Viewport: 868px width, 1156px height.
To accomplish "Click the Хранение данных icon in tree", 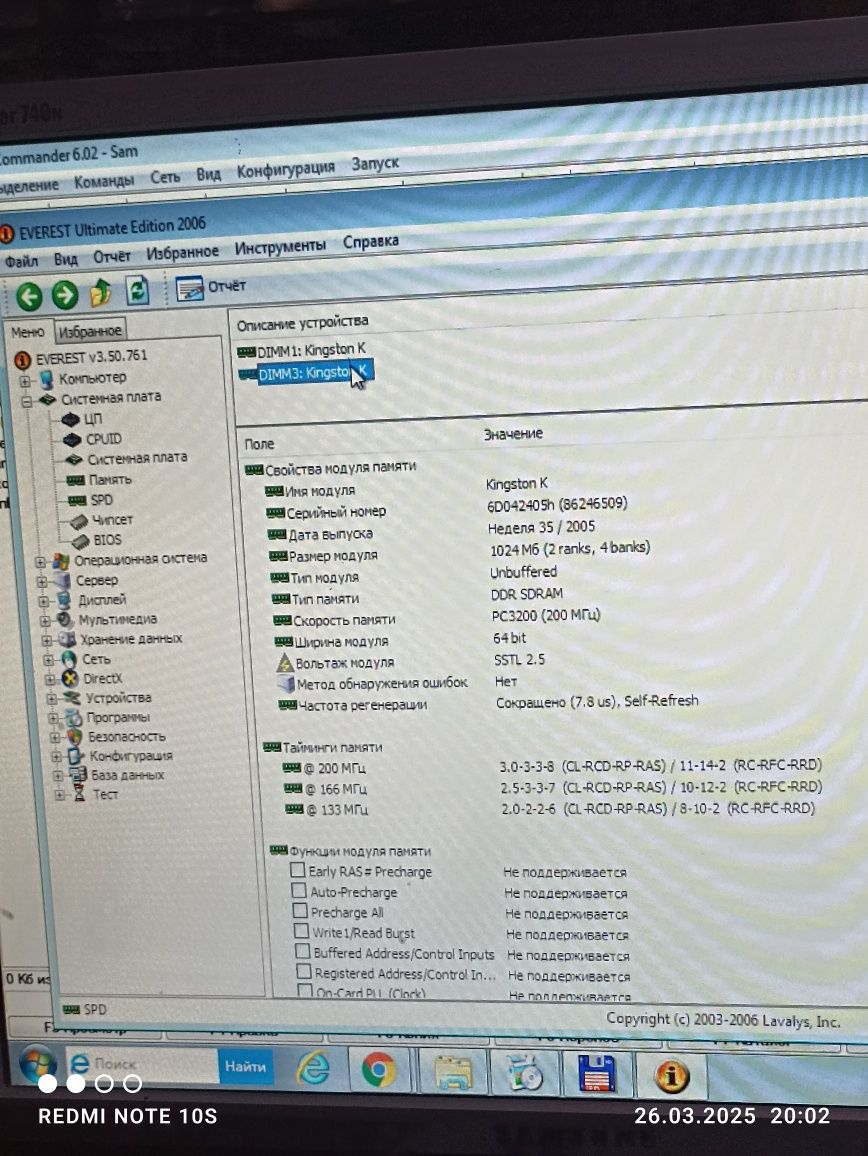I will (x=67, y=639).
